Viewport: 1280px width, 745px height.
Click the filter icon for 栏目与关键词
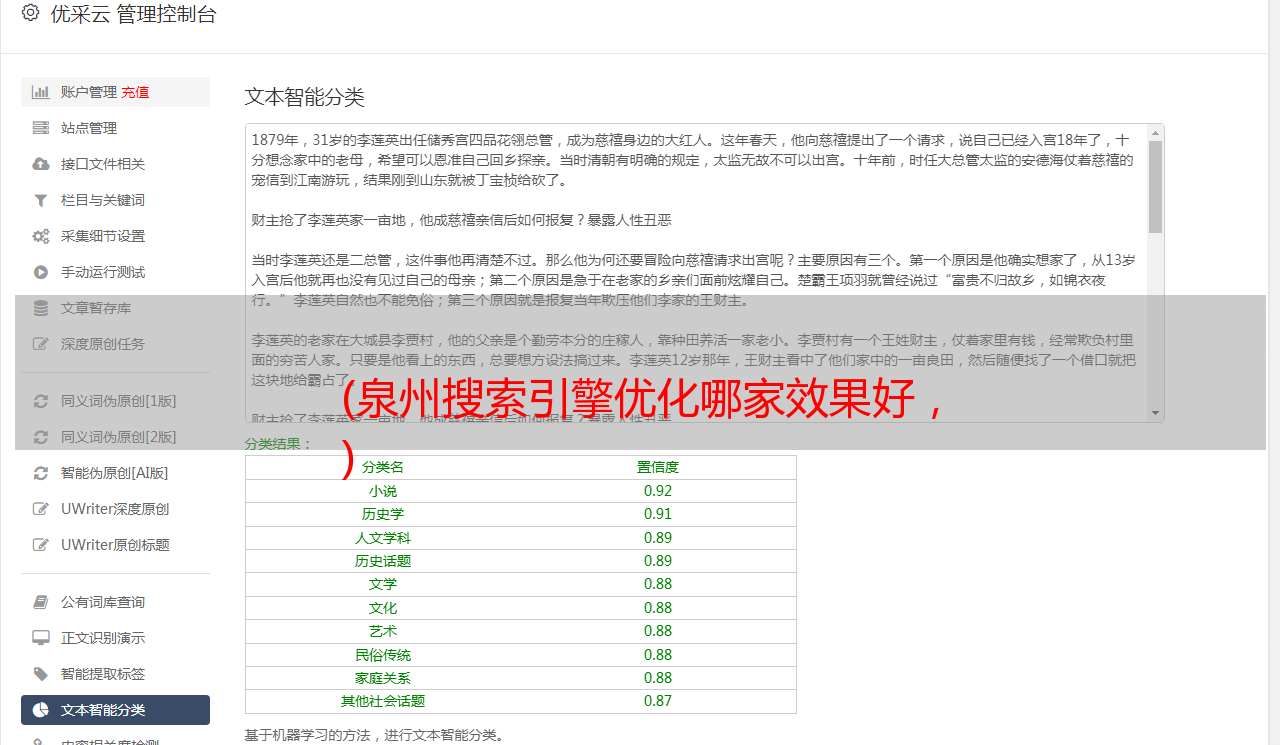pos(41,200)
